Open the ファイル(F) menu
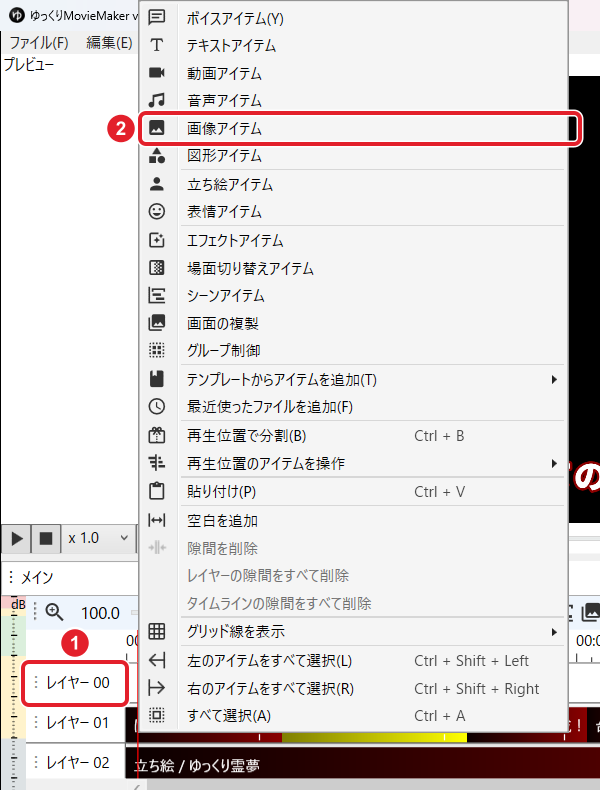 click(x=39, y=42)
